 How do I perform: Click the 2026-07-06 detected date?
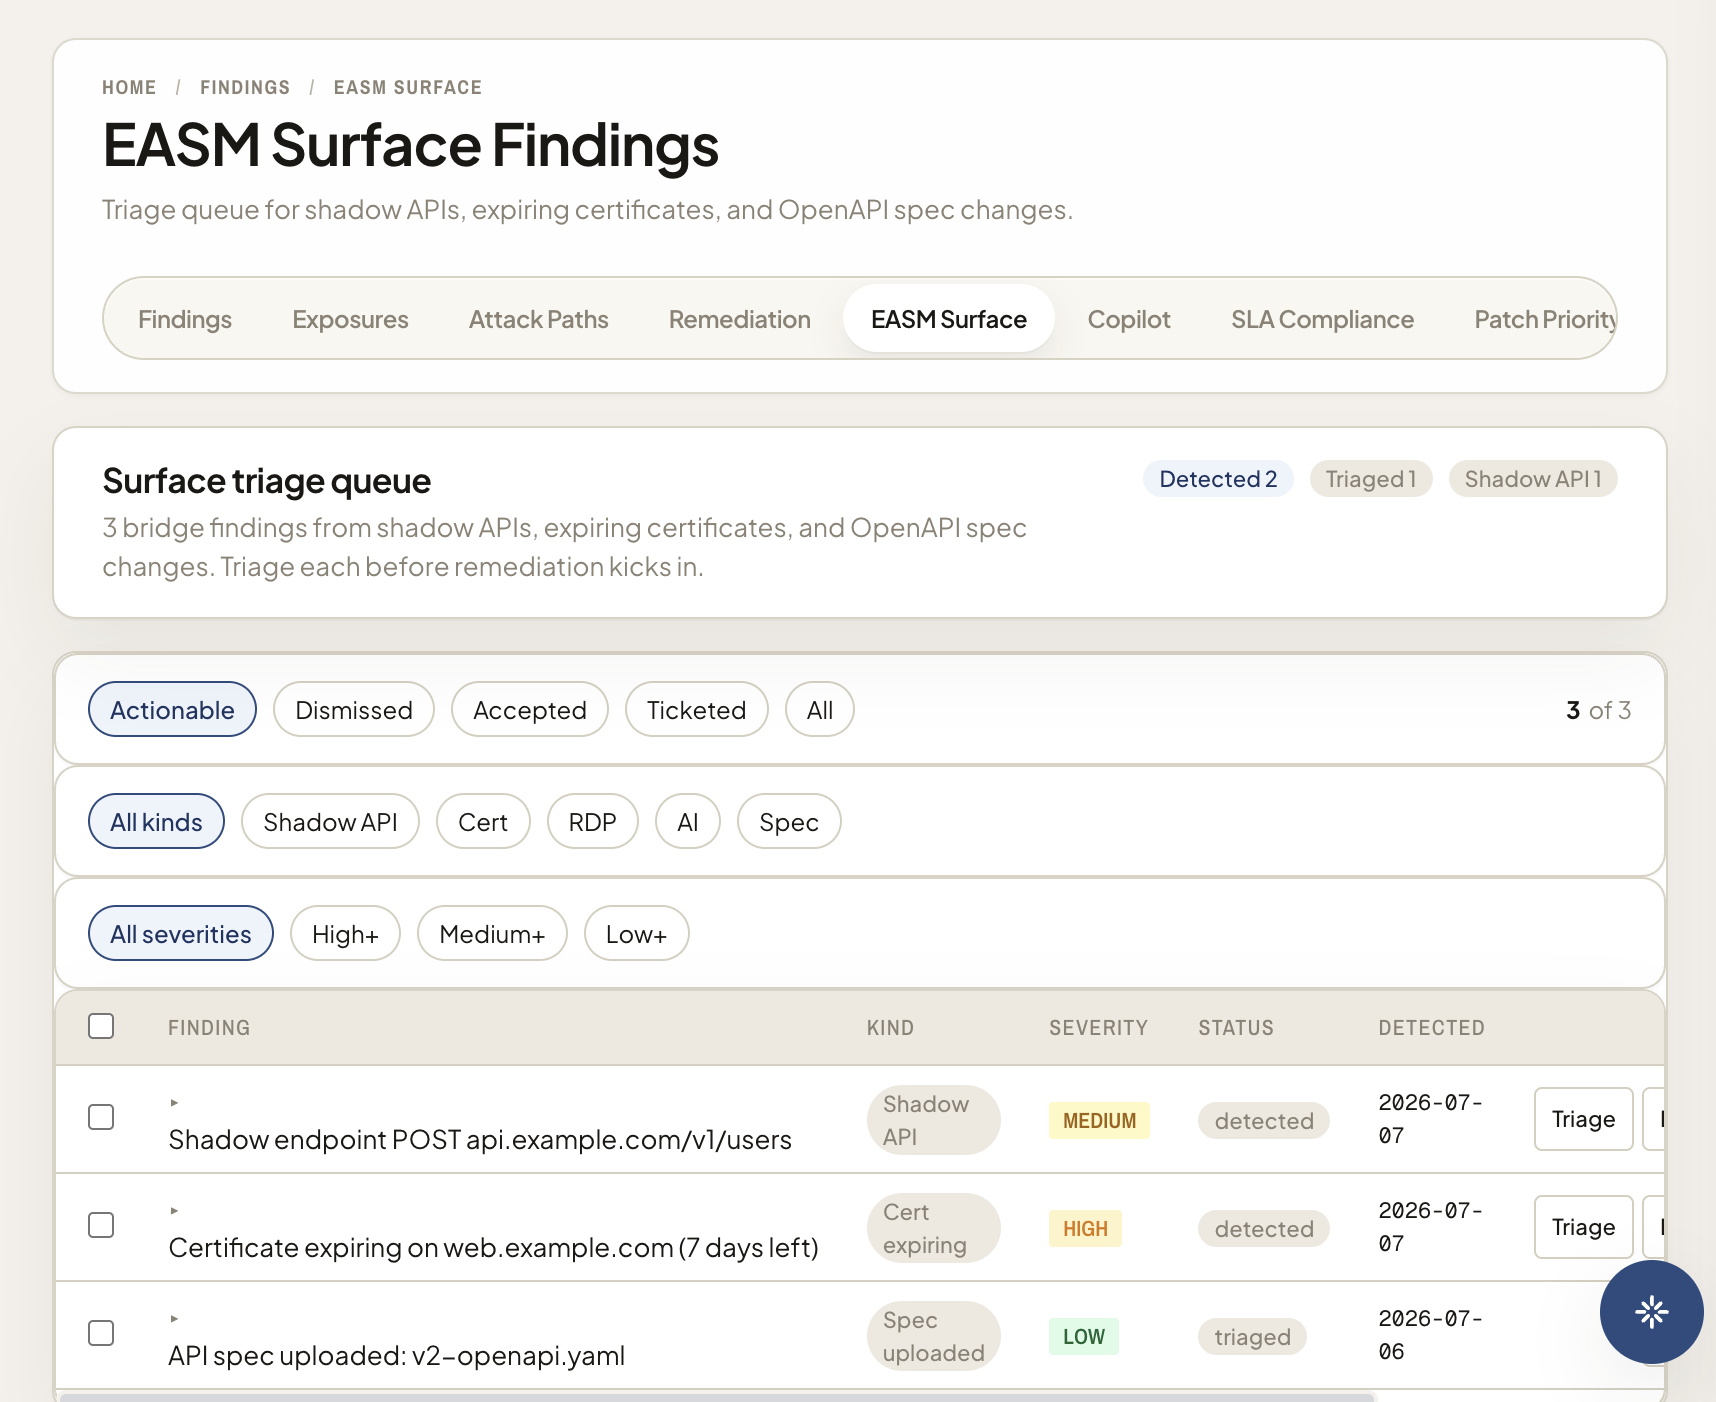pyautogui.click(x=1430, y=1335)
